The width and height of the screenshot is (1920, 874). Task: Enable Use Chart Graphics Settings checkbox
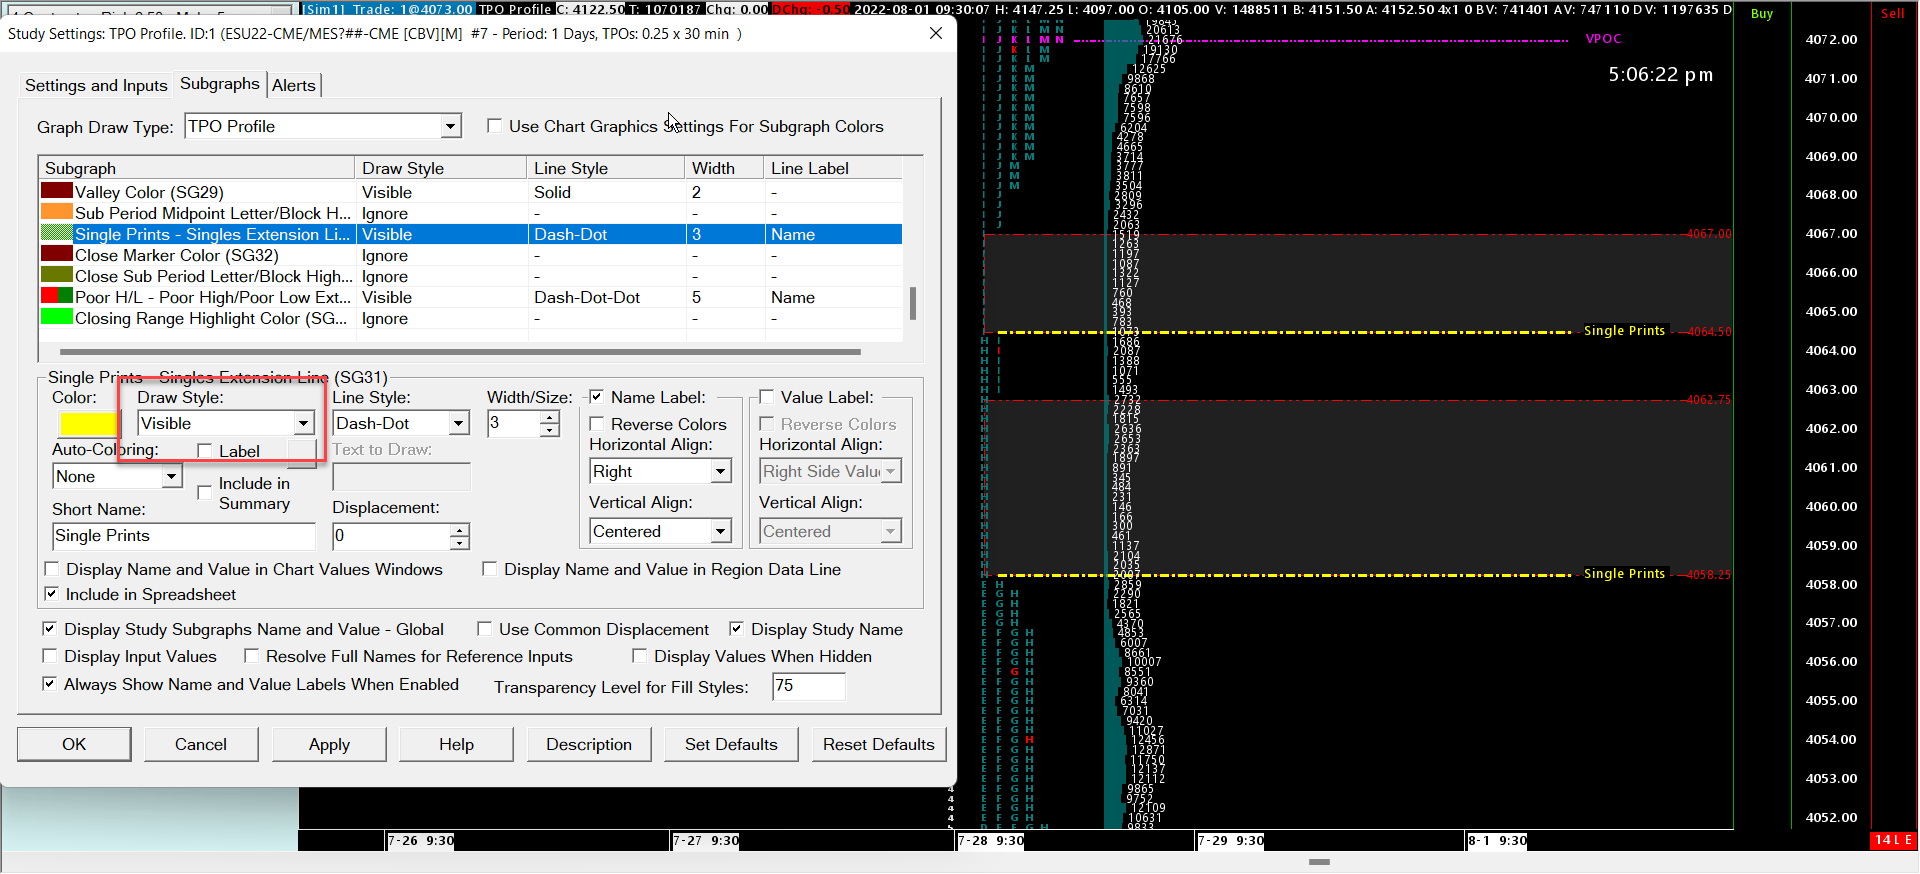click(x=494, y=126)
